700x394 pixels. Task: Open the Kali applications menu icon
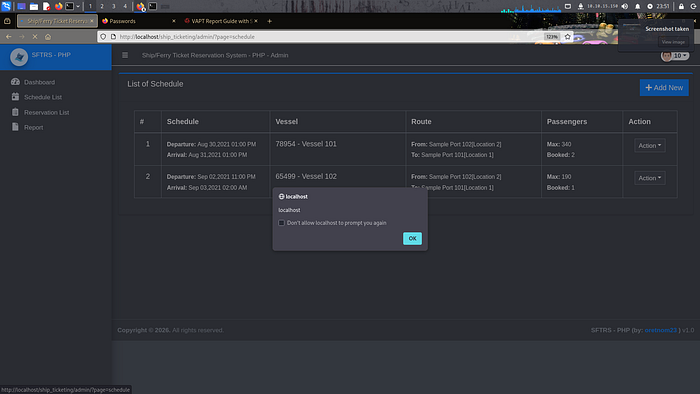coord(6,6)
